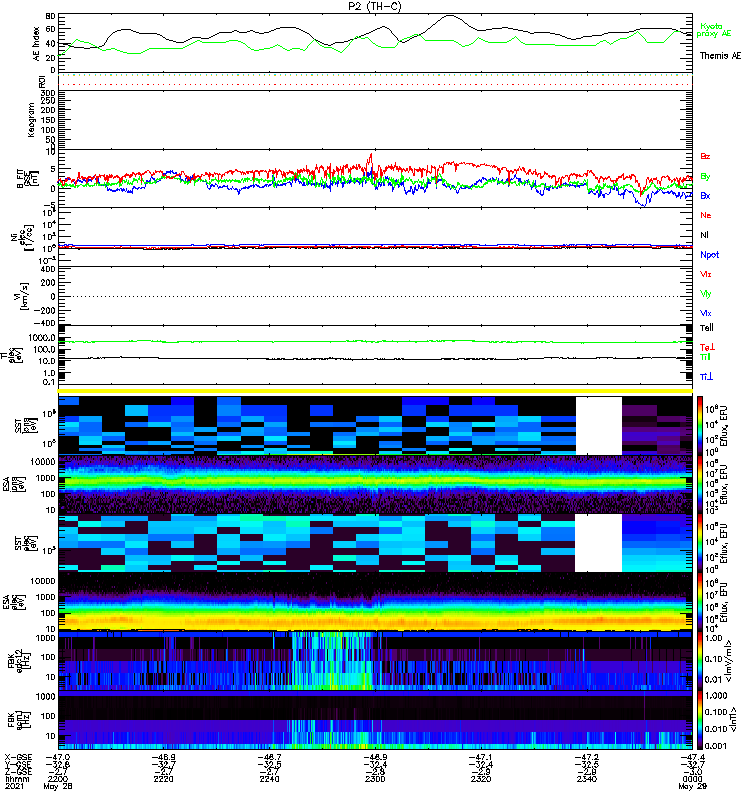Select the blue Npot legend entry
750x800 pixels.
[x=709, y=255]
